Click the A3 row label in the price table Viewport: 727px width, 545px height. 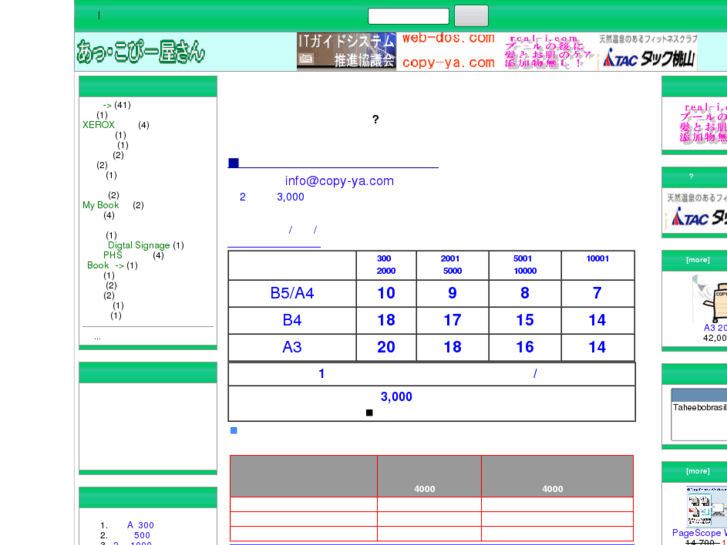(x=292, y=347)
